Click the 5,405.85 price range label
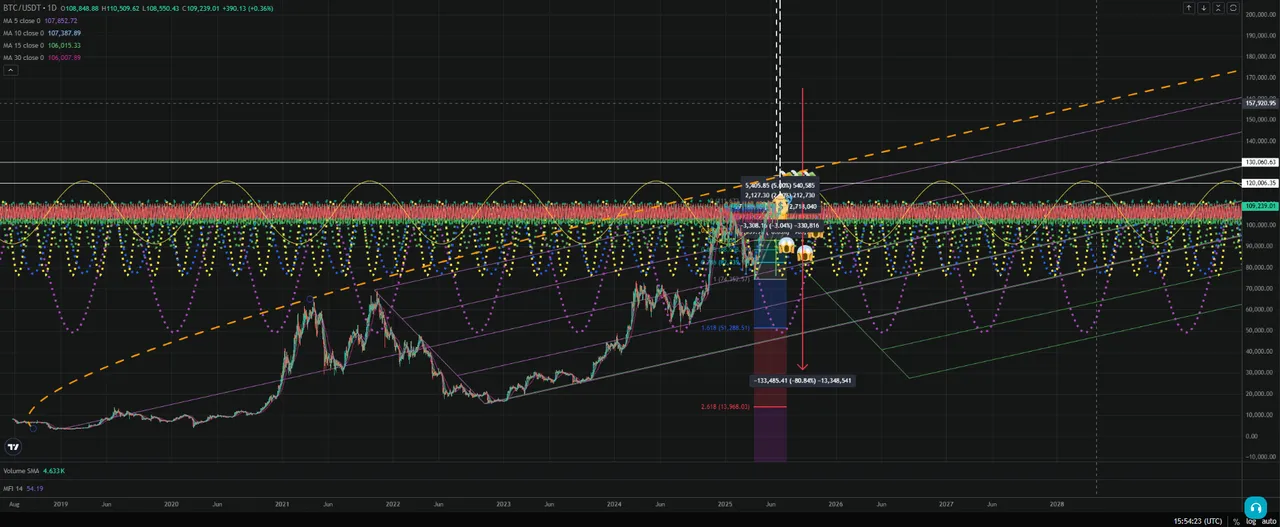 click(778, 185)
